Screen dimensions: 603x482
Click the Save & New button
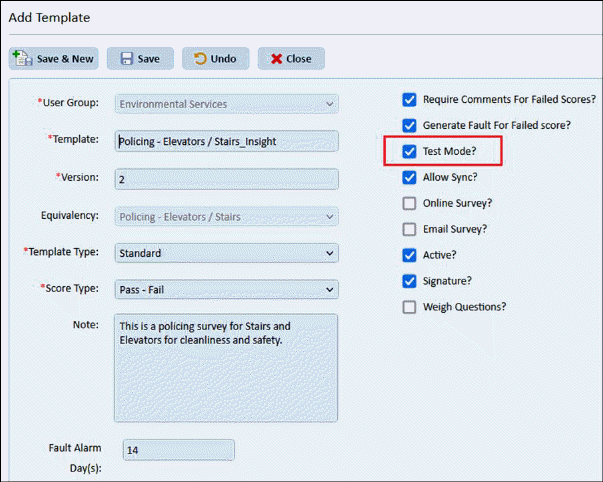(x=53, y=58)
